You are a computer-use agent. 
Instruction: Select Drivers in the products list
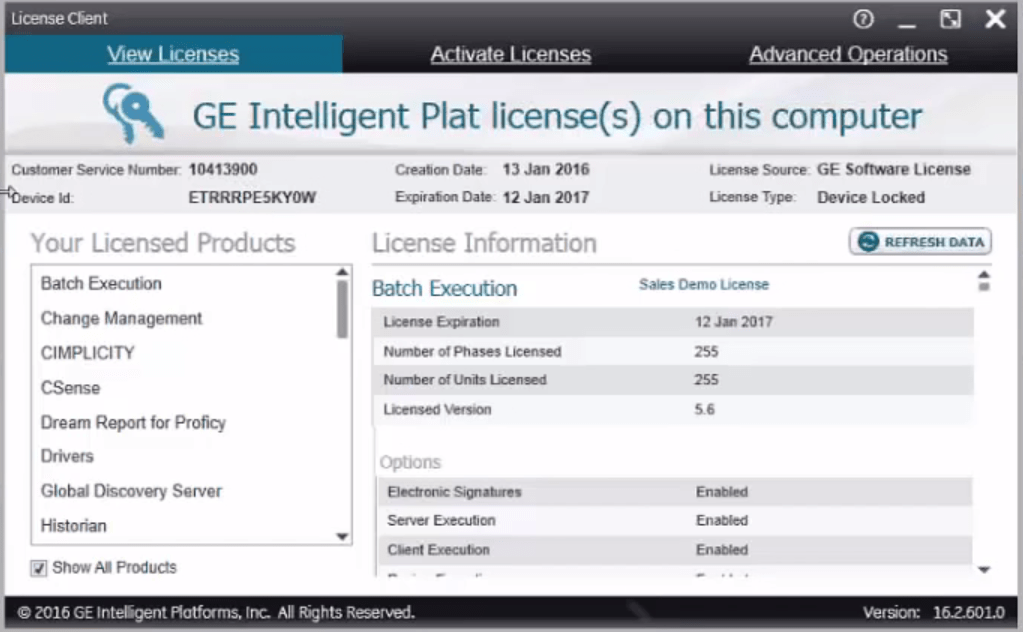point(67,457)
